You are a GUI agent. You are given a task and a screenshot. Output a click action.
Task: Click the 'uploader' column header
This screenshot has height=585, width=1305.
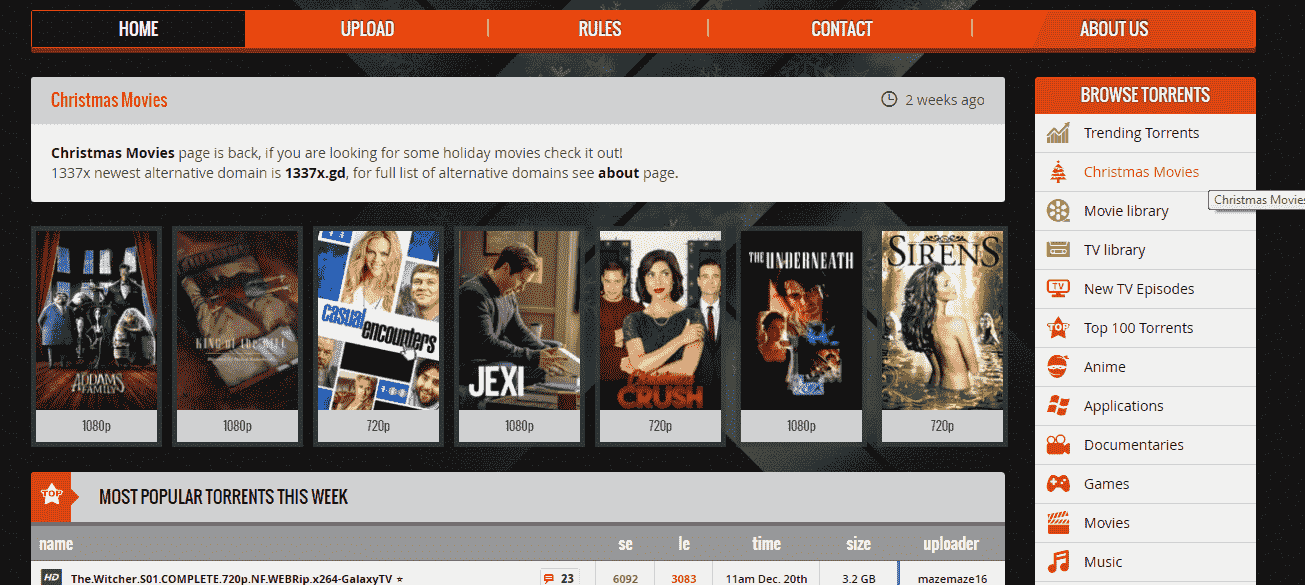tap(951, 544)
